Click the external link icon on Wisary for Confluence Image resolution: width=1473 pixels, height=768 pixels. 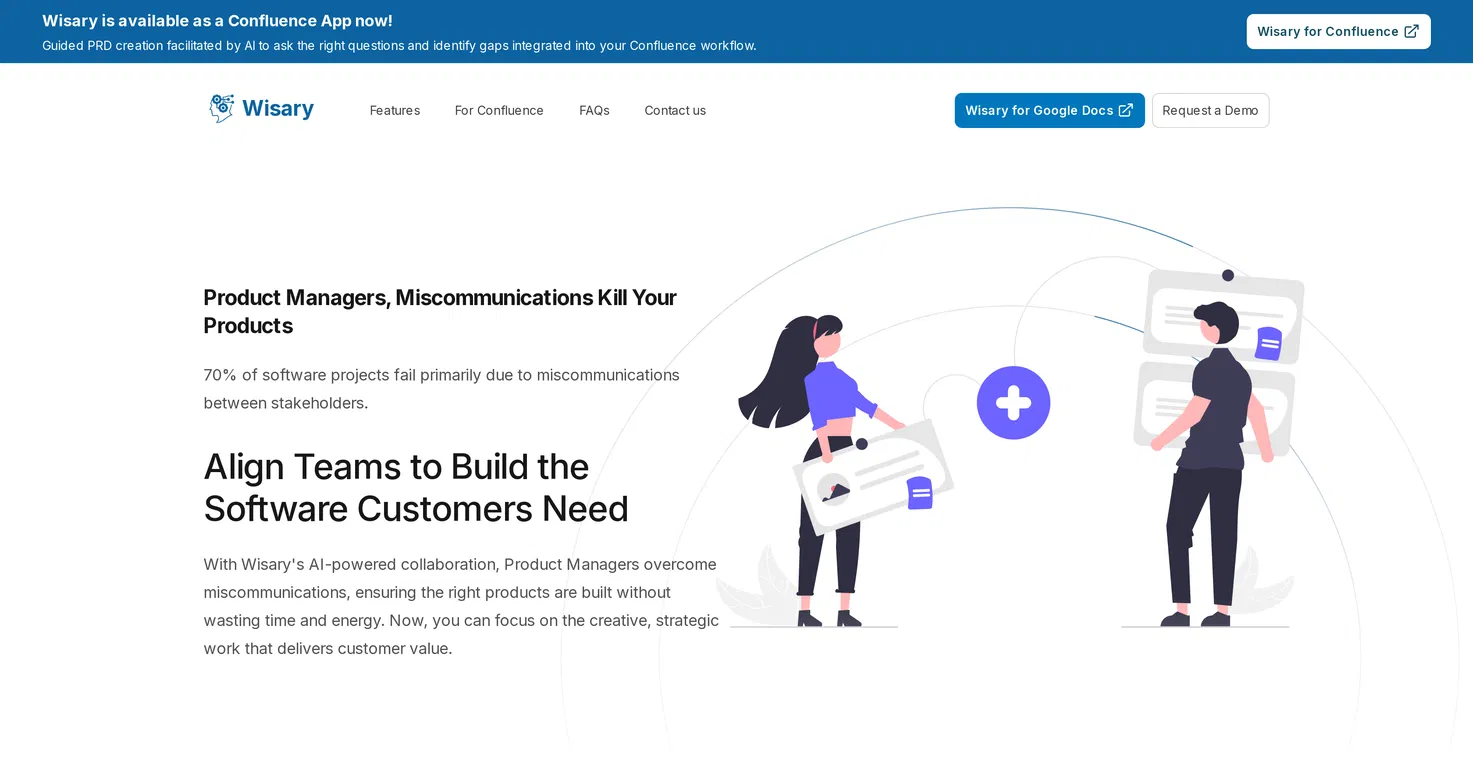1411,31
